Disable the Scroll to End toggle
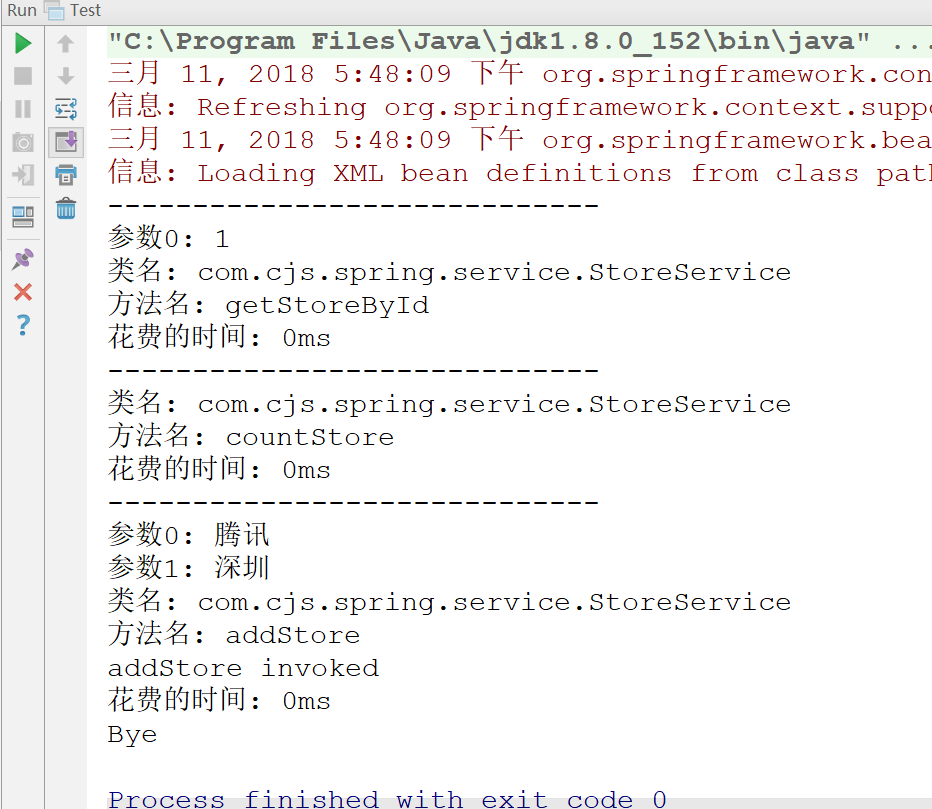Screen dimensions: 932x809 point(66,142)
